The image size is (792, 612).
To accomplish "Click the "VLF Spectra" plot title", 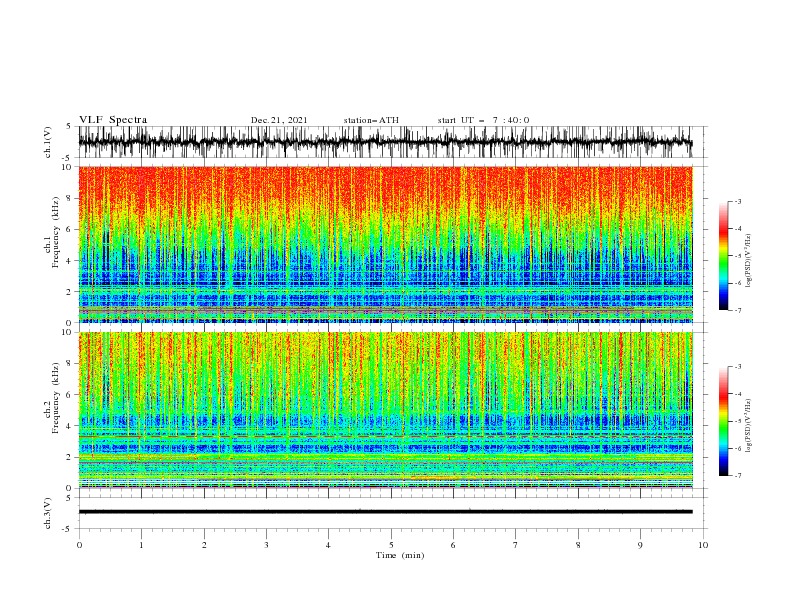I will coord(113,120).
